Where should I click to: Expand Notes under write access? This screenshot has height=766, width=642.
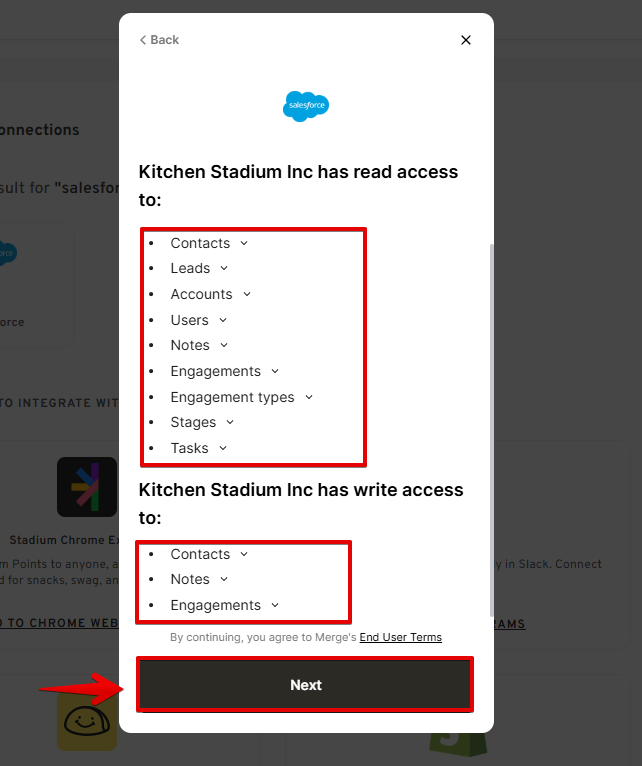(224, 579)
